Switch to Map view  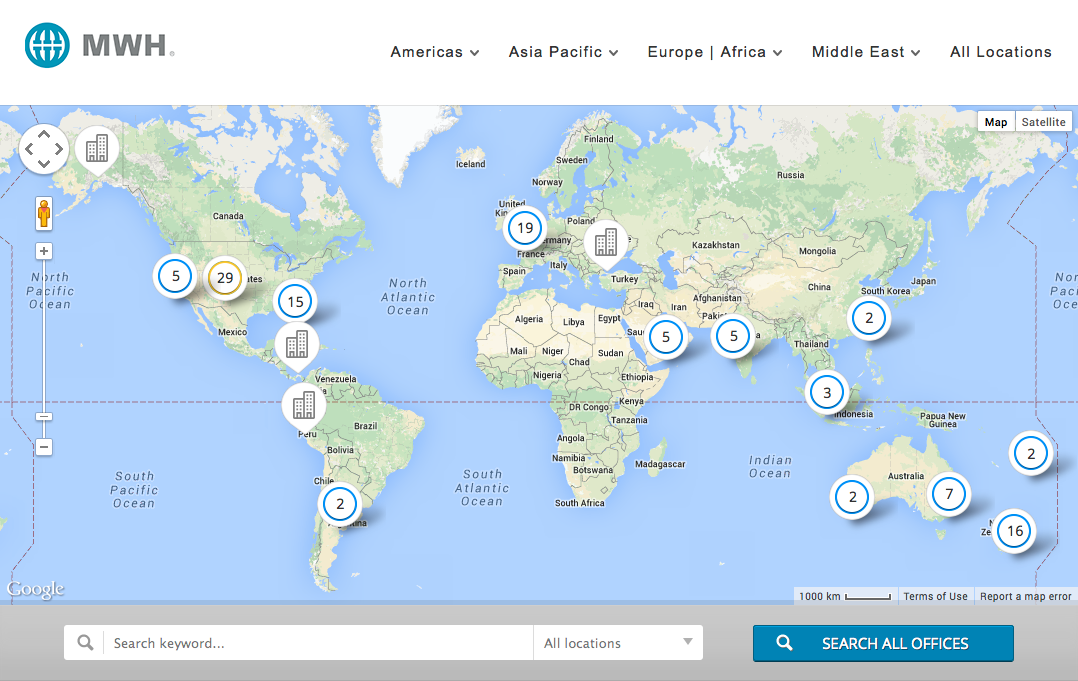pyautogui.click(x=996, y=121)
